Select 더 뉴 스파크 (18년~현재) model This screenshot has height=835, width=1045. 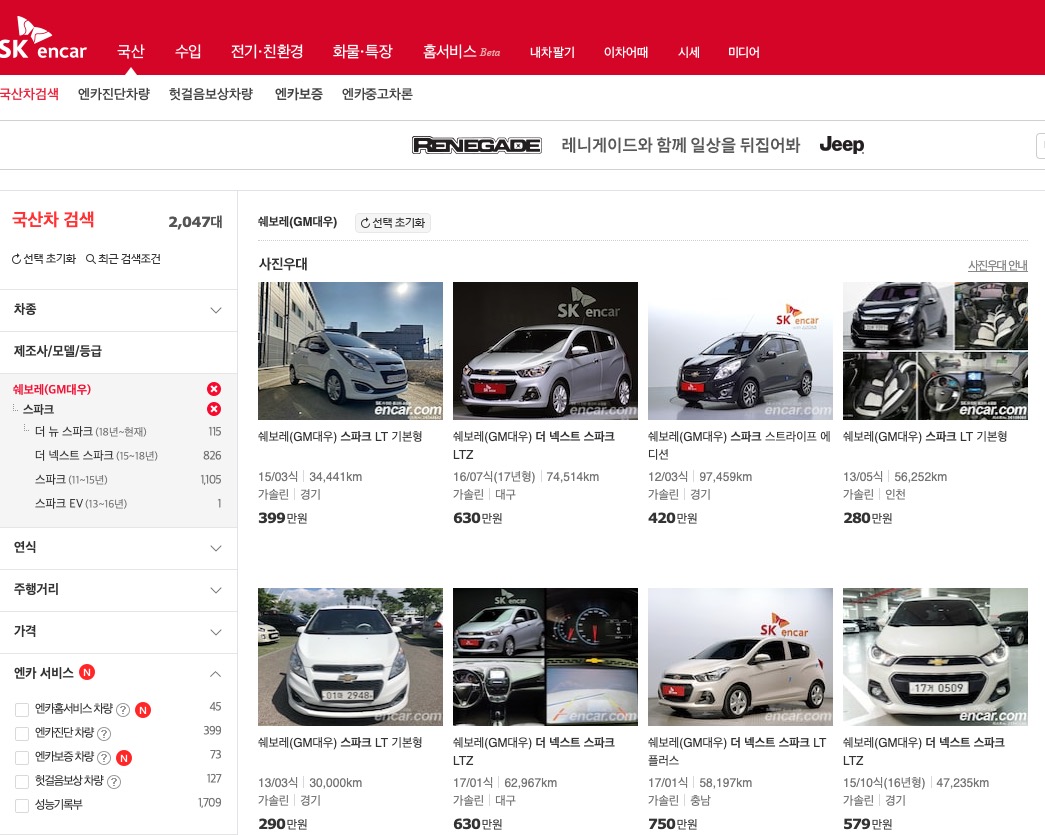pos(91,432)
